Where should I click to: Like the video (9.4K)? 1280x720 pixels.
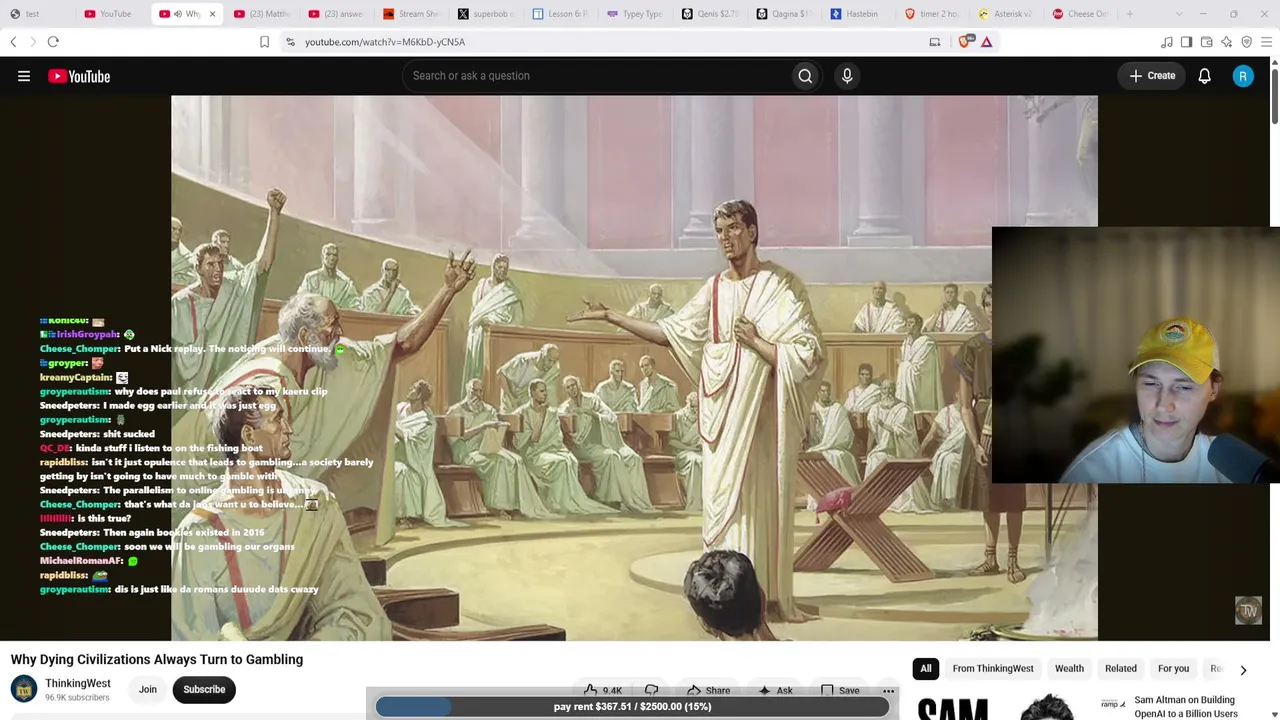pyautogui.click(x=603, y=690)
